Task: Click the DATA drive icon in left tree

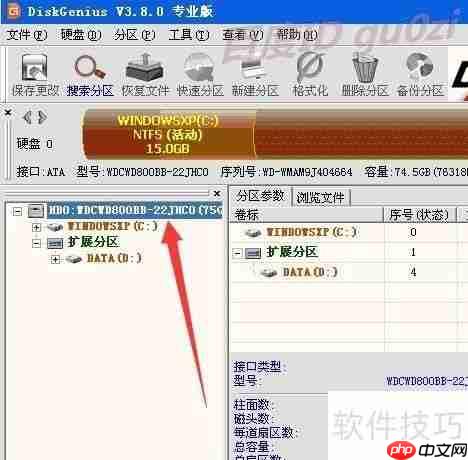Action: click(x=74, y=259)
